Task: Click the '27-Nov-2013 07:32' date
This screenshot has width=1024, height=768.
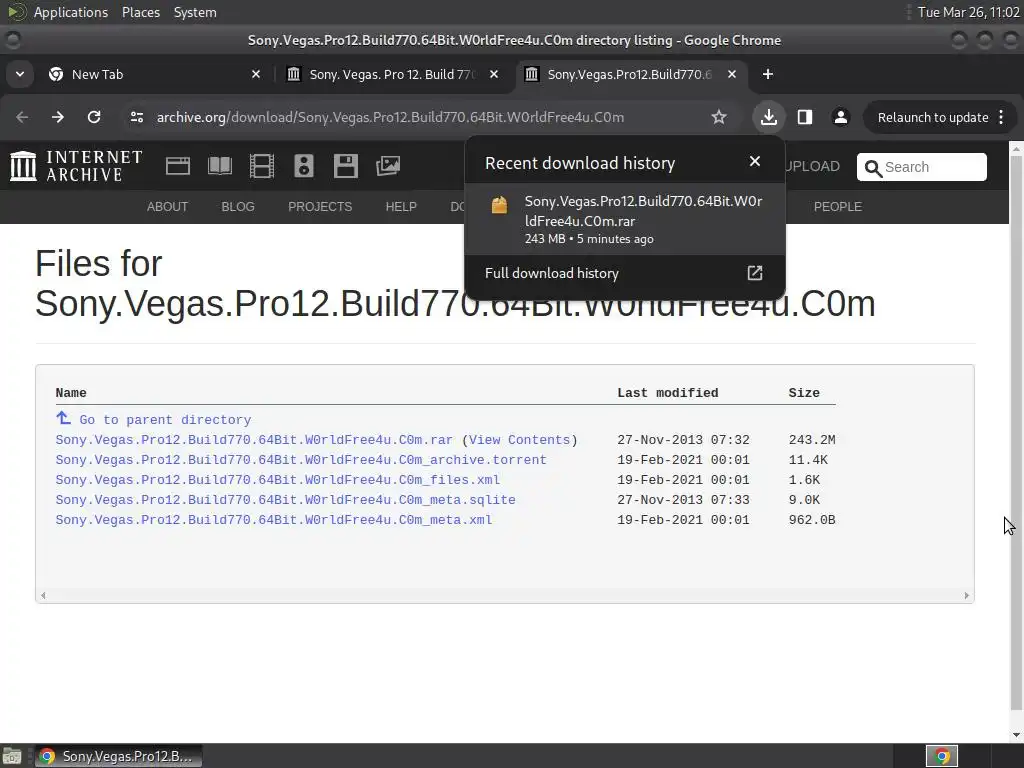Action: click(x=683, y=440)
